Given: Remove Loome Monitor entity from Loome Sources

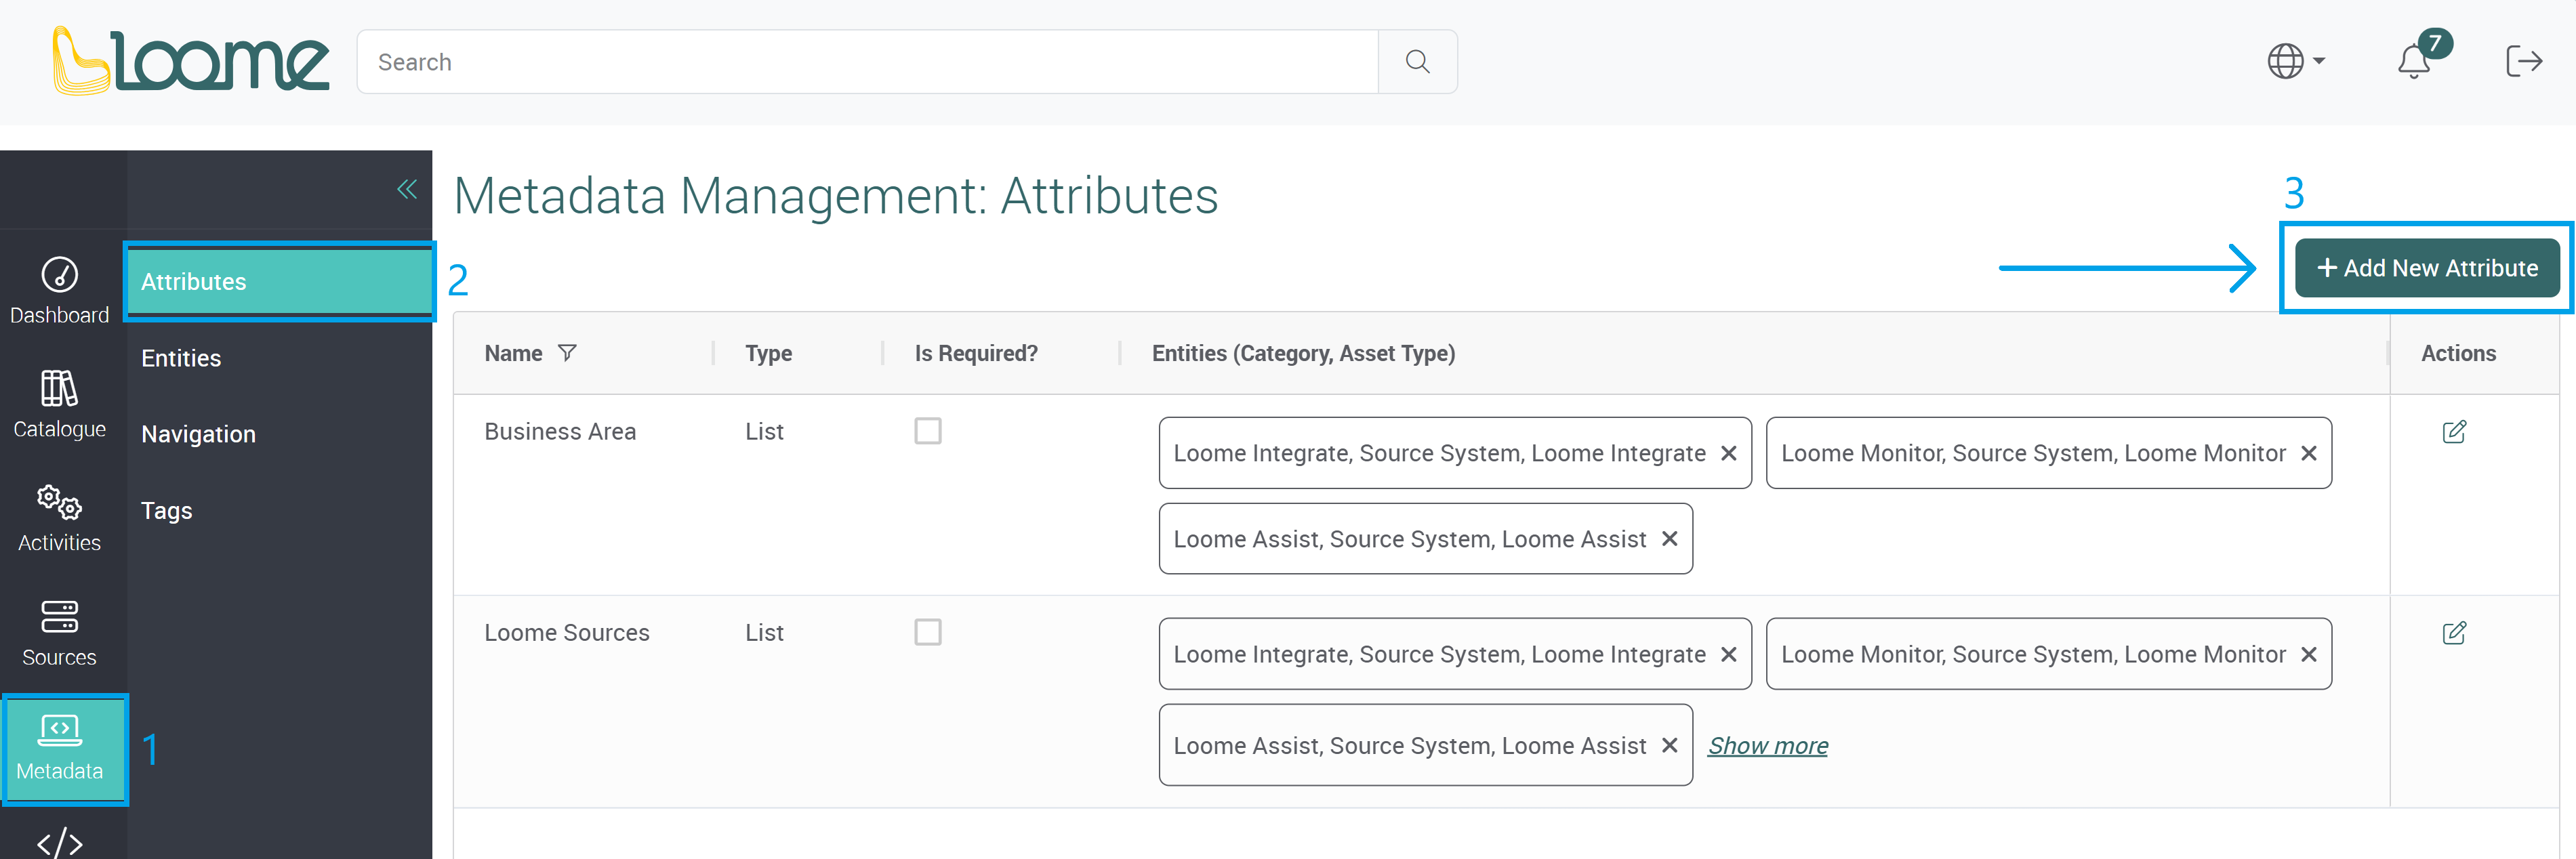Looking at the screenshot, I should (x=2308, y=654).
